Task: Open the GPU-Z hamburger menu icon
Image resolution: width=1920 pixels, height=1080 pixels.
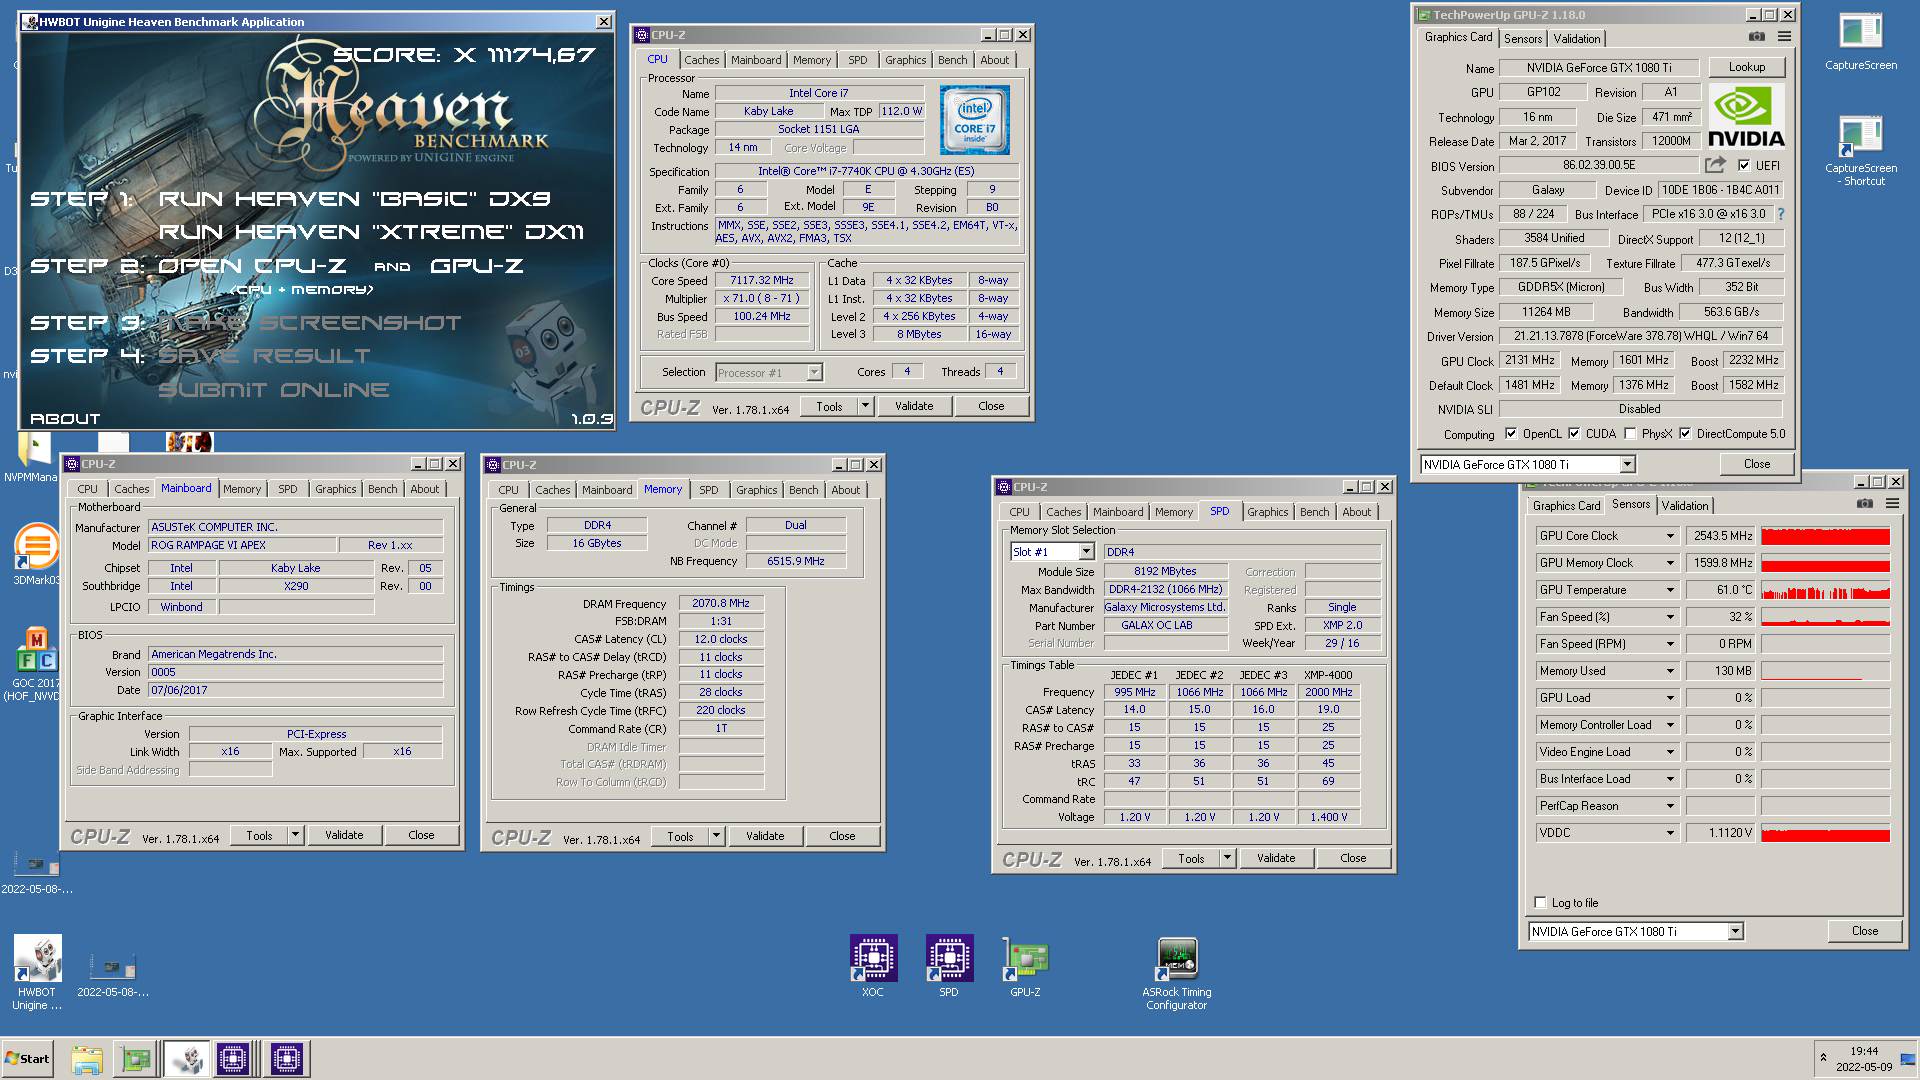Action: (1784, 37)
